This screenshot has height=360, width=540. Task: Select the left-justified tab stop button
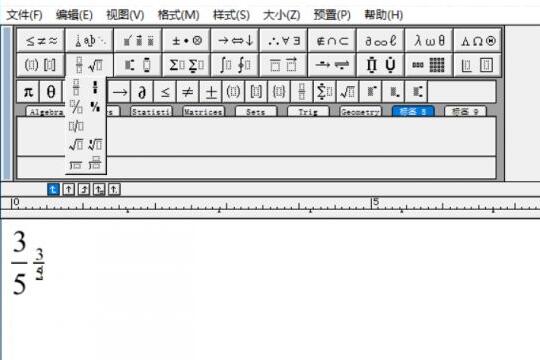[x=53, y=189]
